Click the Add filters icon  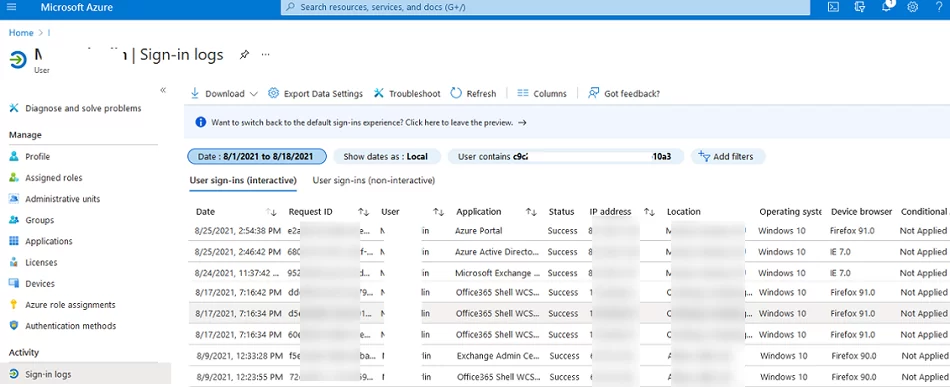point(703,156)
